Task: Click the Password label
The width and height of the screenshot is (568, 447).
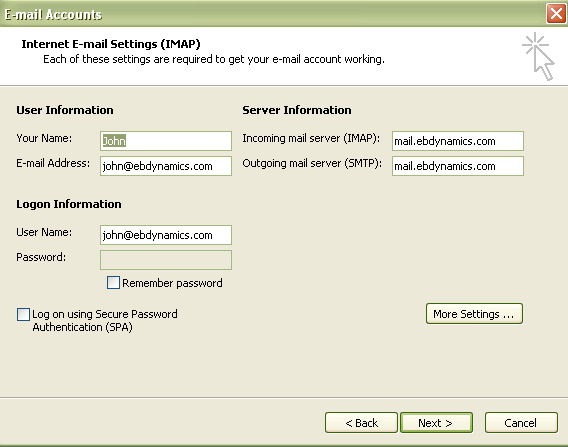Action: tap(41, 257)
